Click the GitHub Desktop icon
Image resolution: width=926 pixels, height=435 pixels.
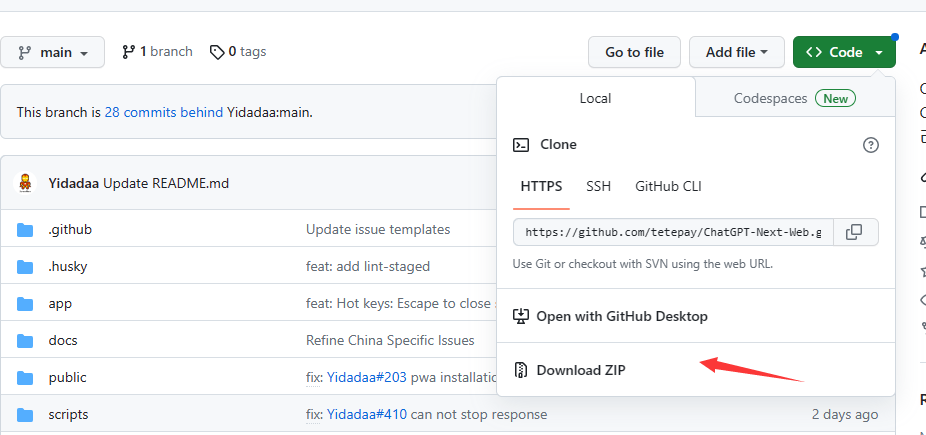pyautogui.click(x=520, y=316)
